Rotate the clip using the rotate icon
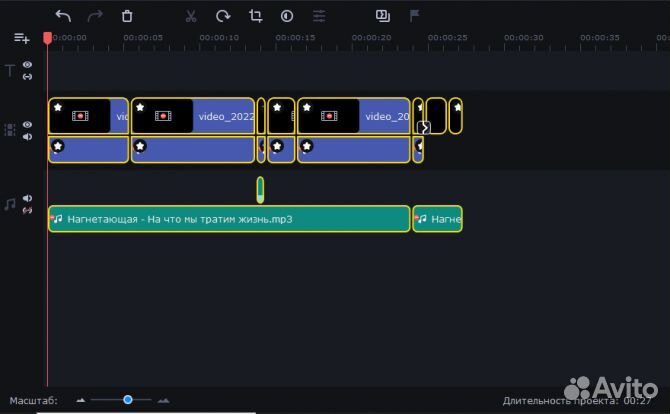Viewport: 670px width, 414px height. point(223,16)
